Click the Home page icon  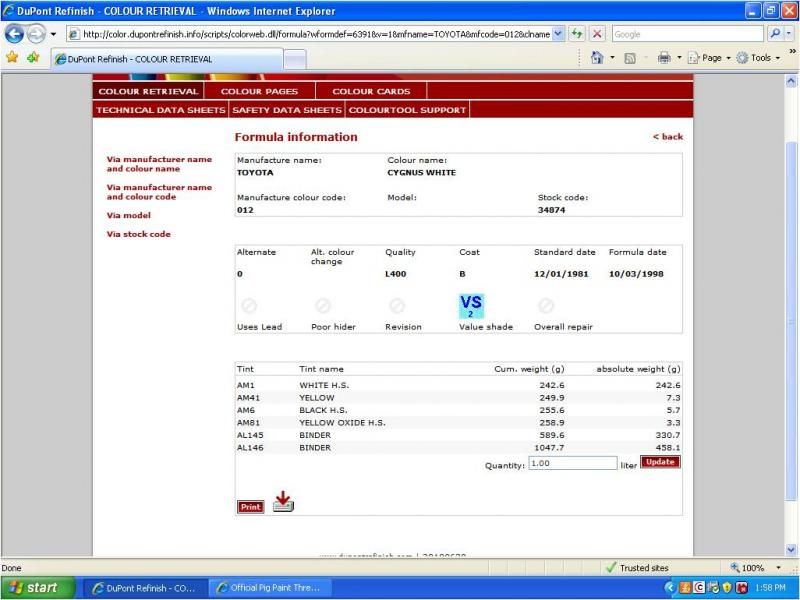[596, 58]
